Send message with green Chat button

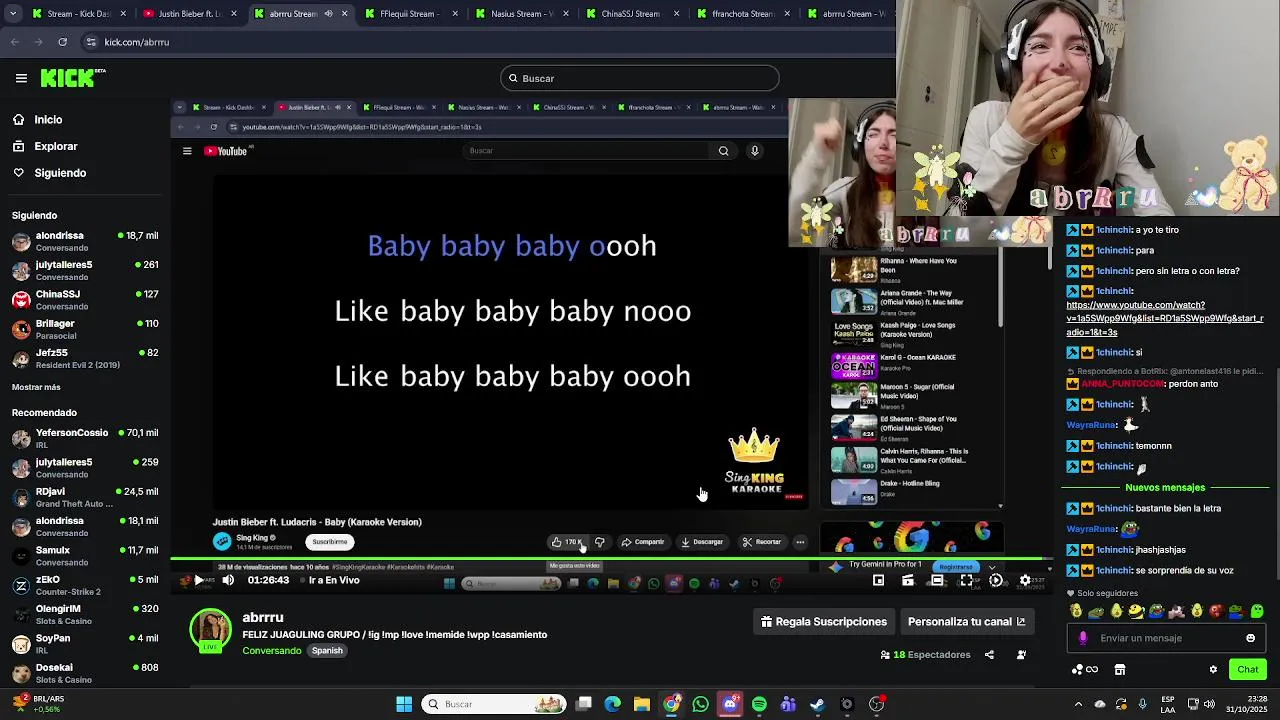click(1247, 670)
